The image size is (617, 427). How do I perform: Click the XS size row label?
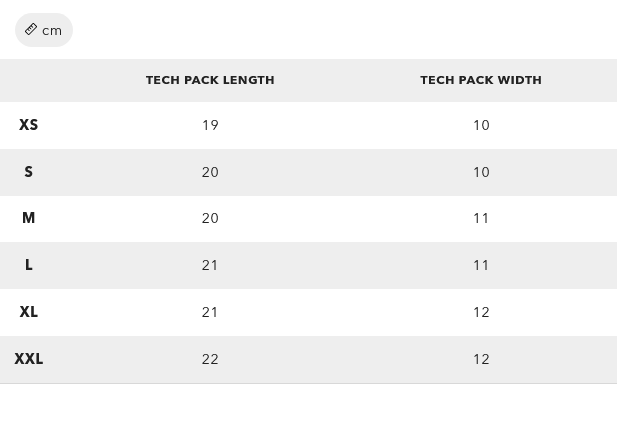29,125
